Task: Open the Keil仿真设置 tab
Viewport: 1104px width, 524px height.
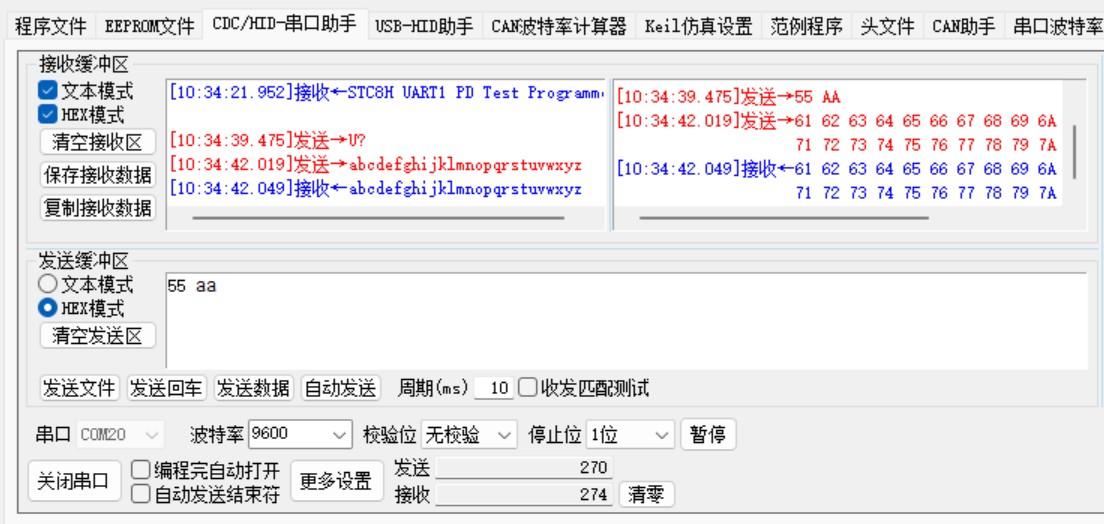Action: (698, 27)
